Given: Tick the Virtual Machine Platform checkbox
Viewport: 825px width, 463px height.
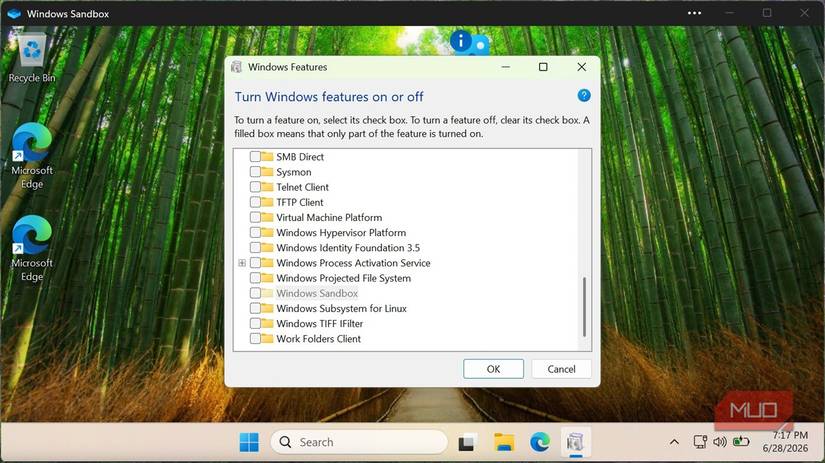Looking at the screenshot, I should [255, 217].
